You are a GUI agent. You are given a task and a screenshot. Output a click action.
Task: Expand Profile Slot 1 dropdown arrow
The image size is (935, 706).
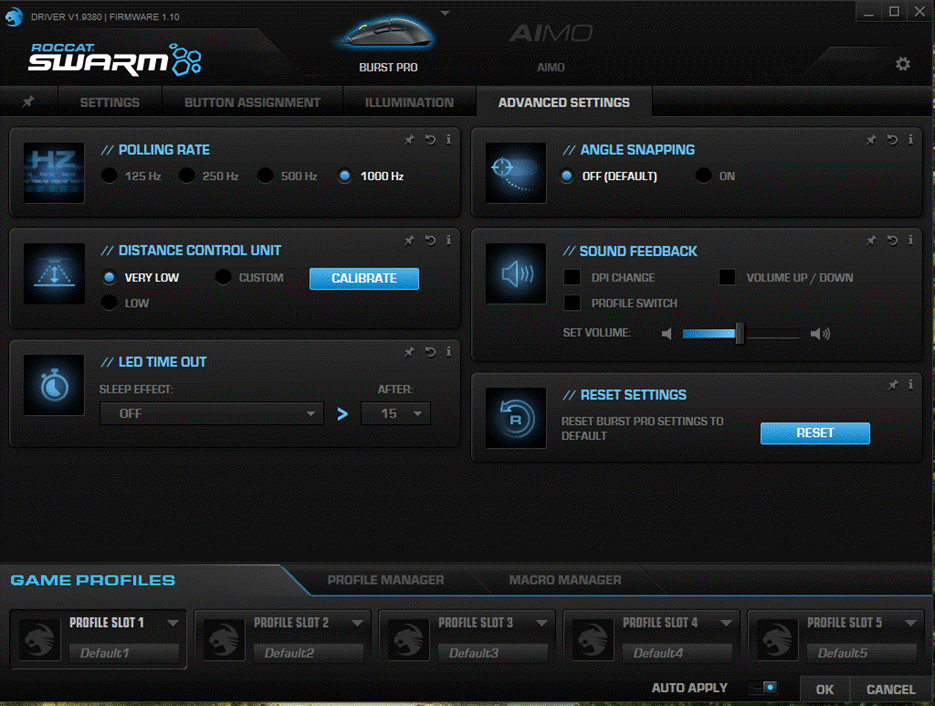click(173, 623)
